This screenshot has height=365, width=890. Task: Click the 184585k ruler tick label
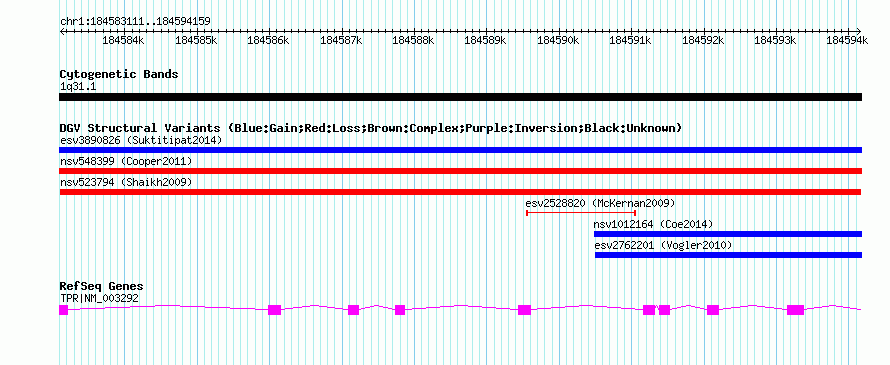click(x=196, y=40)
